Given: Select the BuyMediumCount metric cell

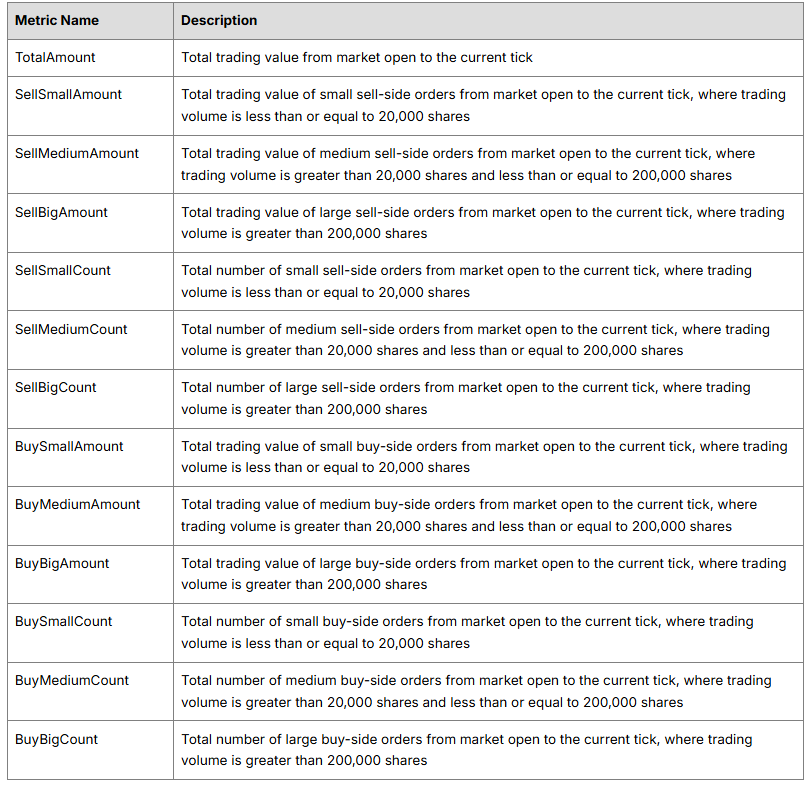Looking at the screenshot, I should pyautogui.click(x=91, y=691).
